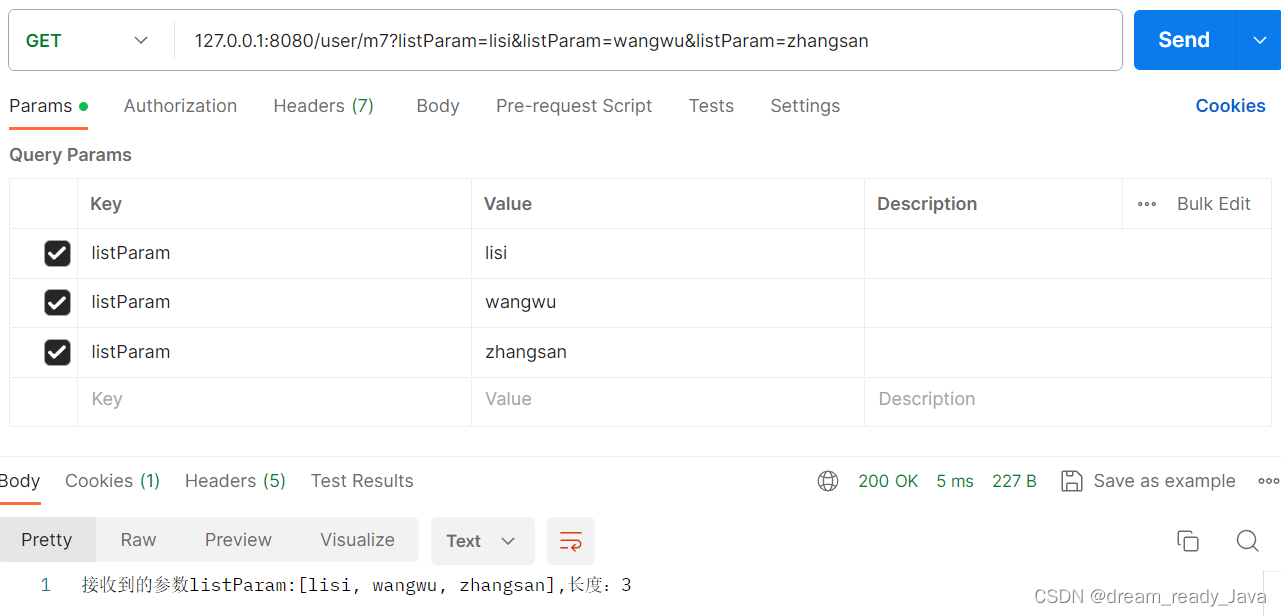The width and height of the screenshot is (1281, 616).
Task: Open the Cookies link
Action: 1230,106
